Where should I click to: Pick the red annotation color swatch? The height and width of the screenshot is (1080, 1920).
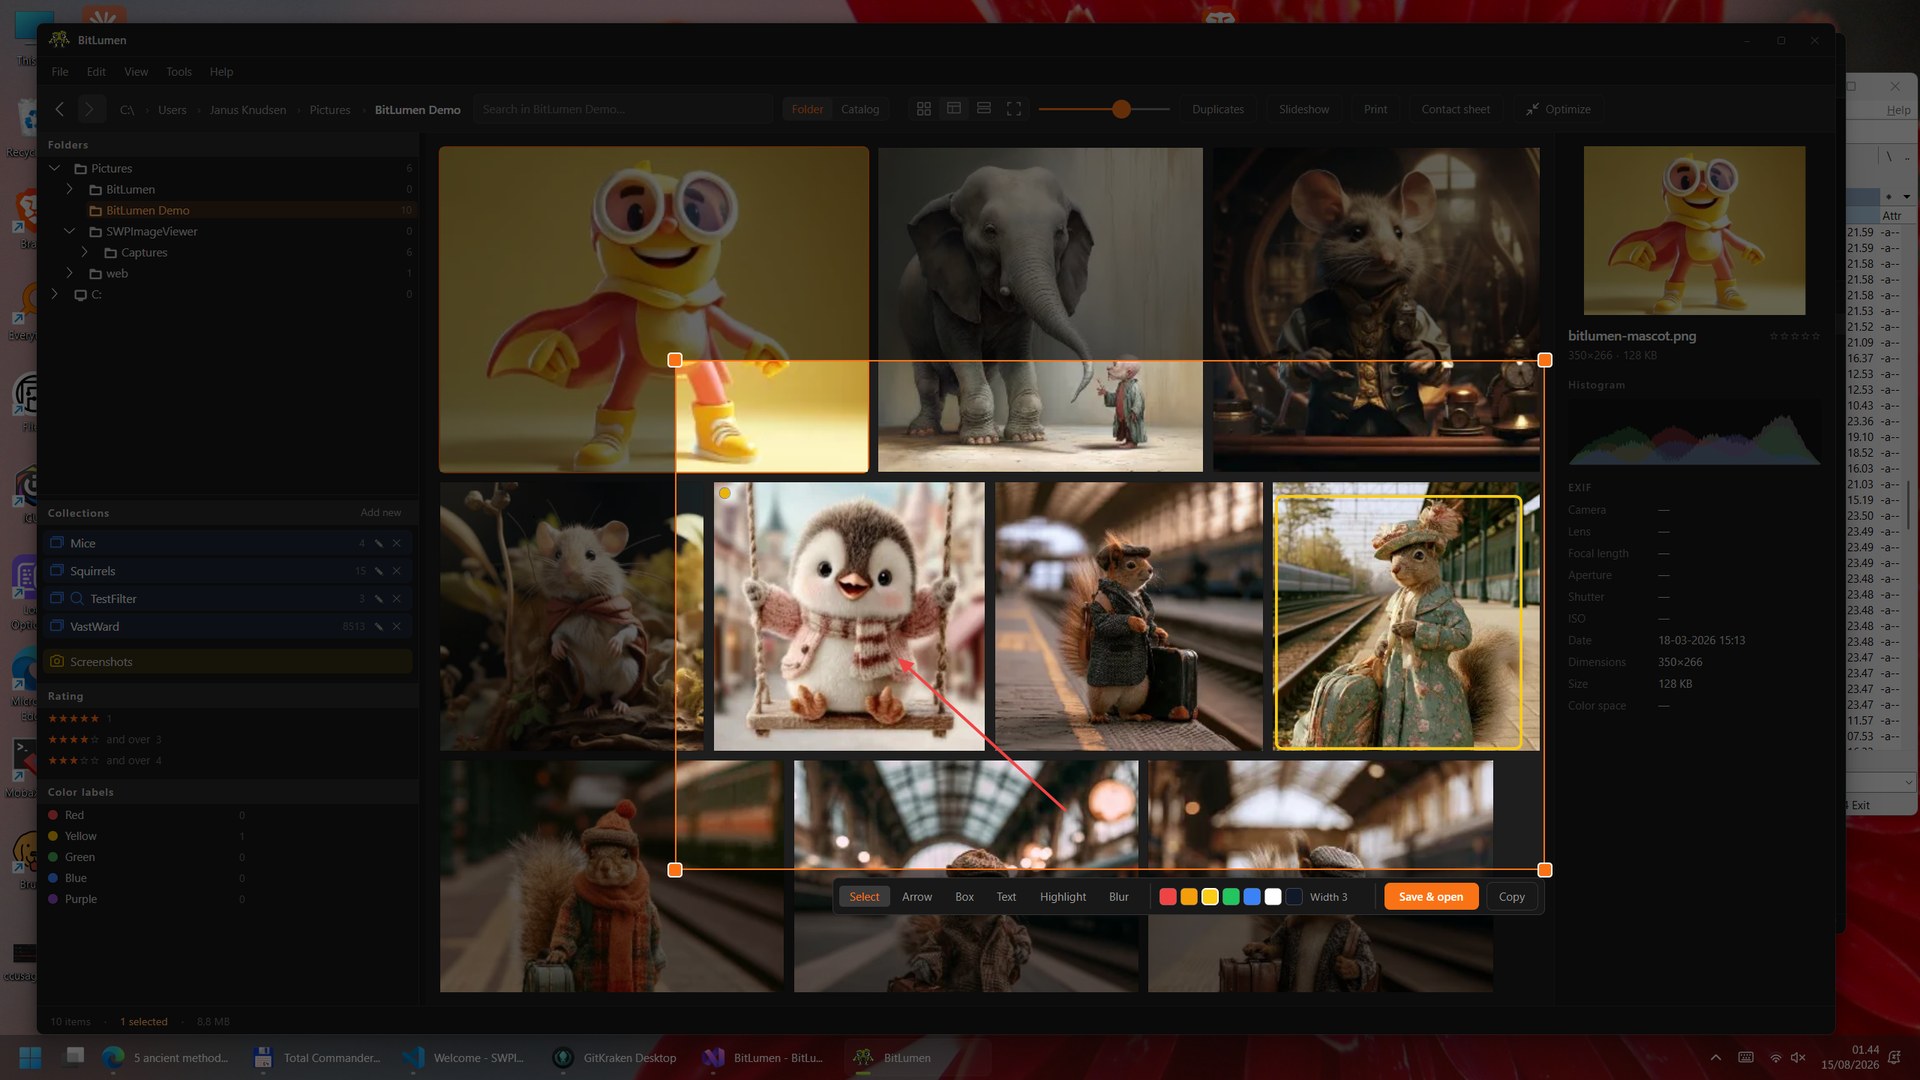coord(1167,897)
